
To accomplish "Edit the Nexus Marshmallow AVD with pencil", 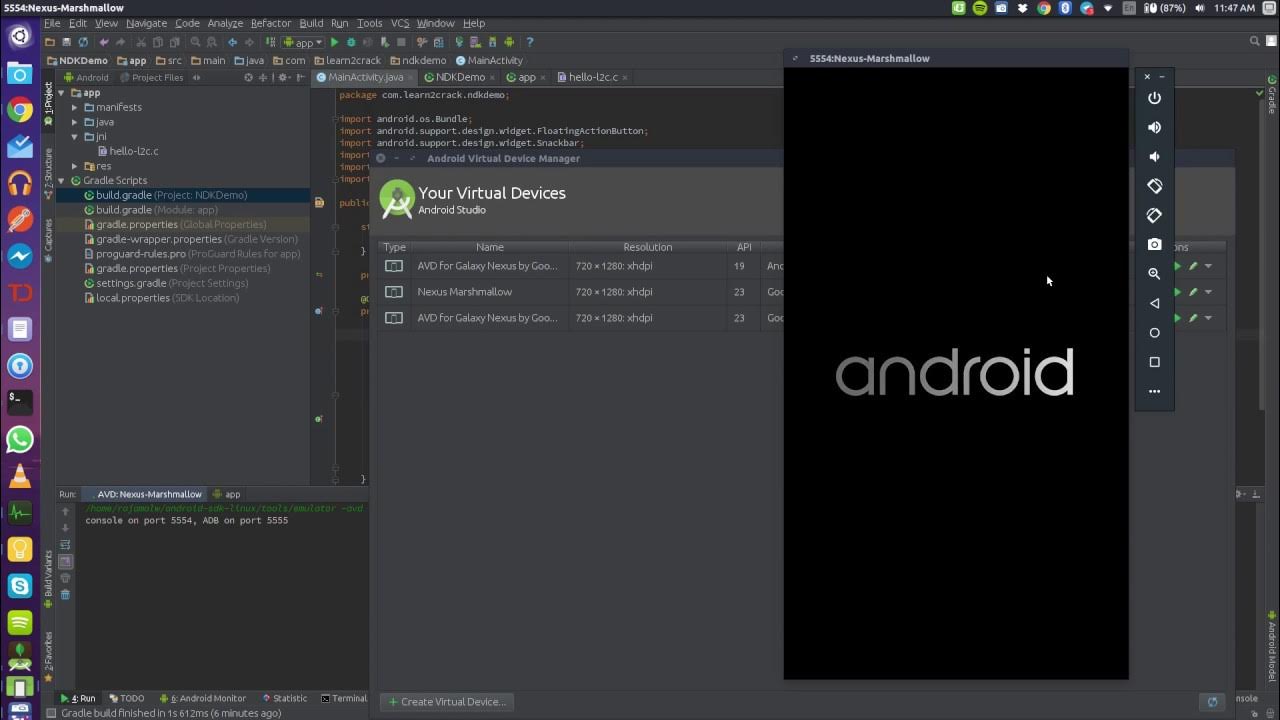I will click(1193, 292).
